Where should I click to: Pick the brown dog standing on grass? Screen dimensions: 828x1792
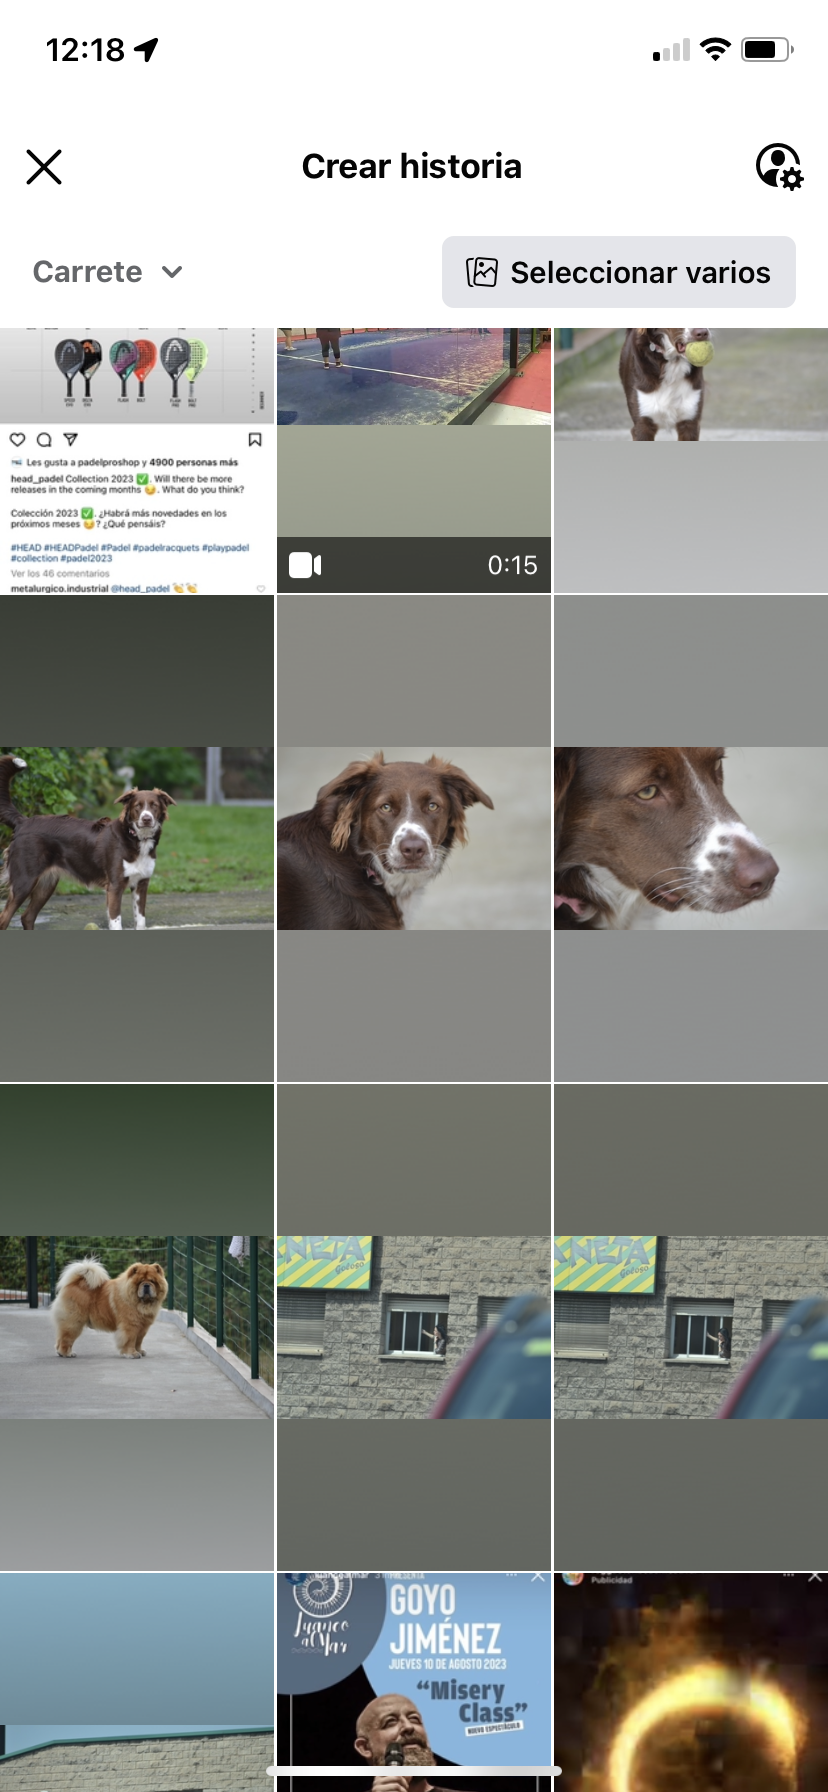pos(137,838)
